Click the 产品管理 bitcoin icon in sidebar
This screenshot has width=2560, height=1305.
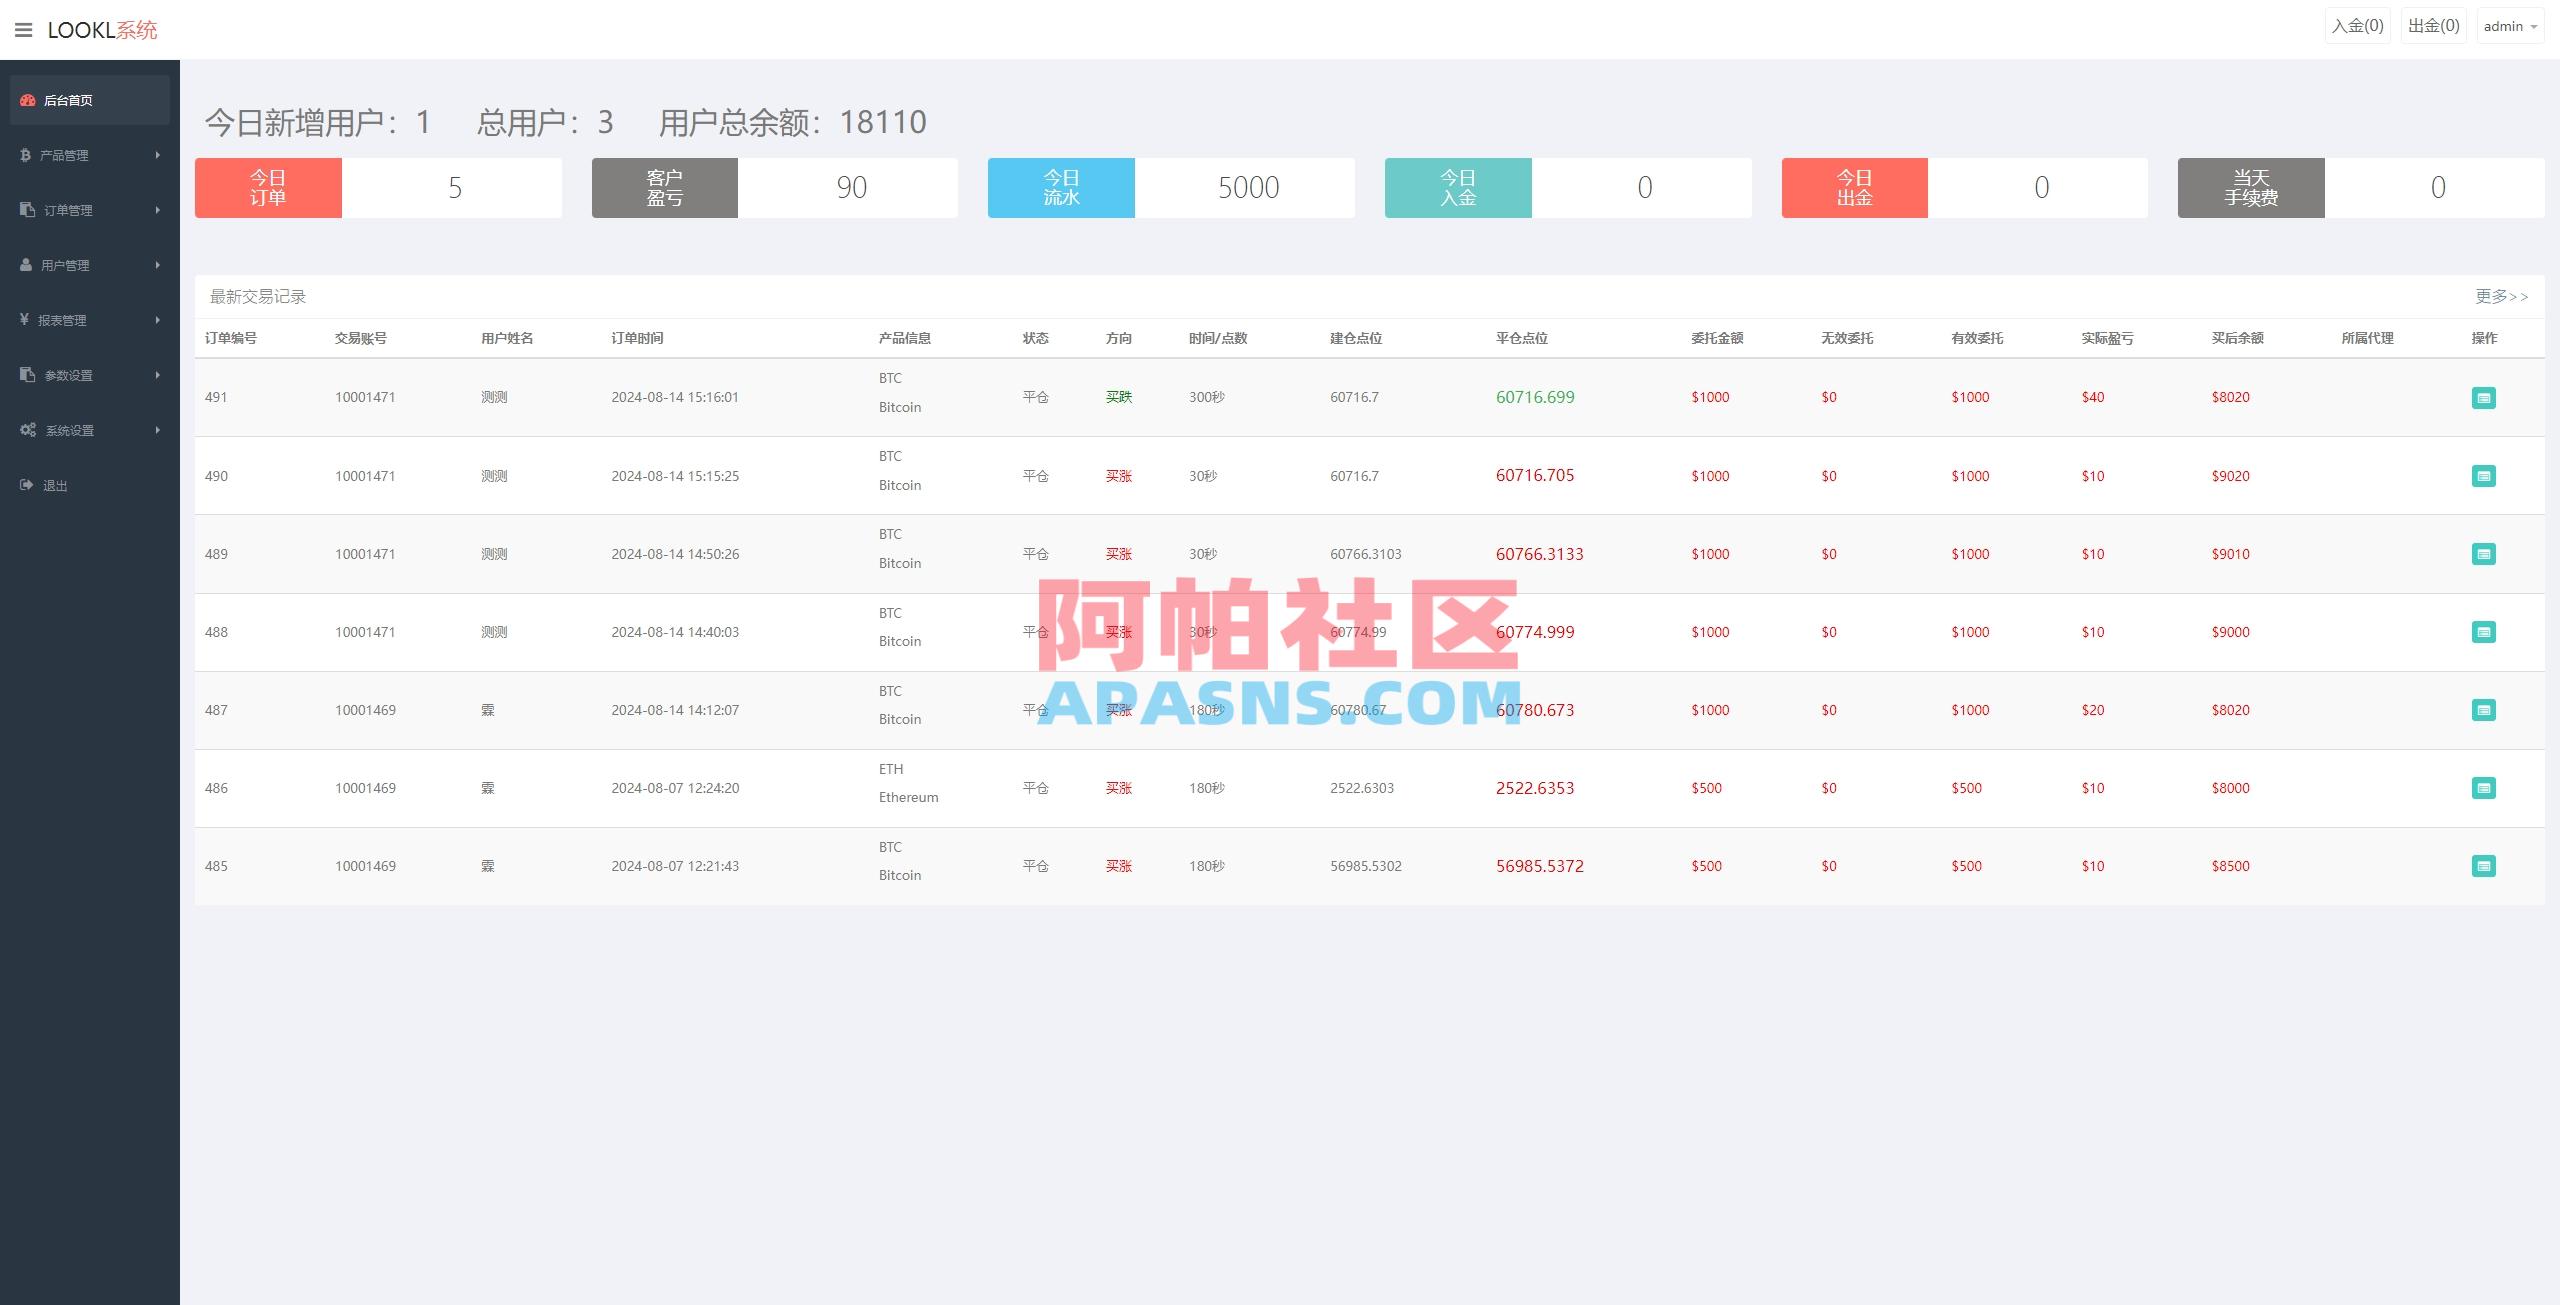(26, 155)
